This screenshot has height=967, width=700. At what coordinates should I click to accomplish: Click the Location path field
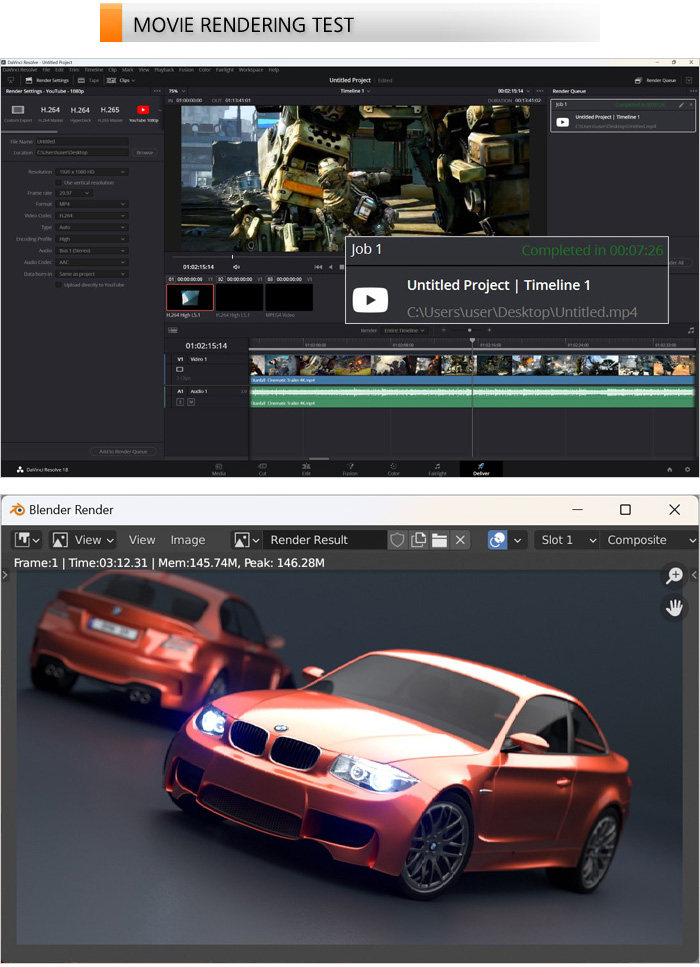[x=82, y=152]
